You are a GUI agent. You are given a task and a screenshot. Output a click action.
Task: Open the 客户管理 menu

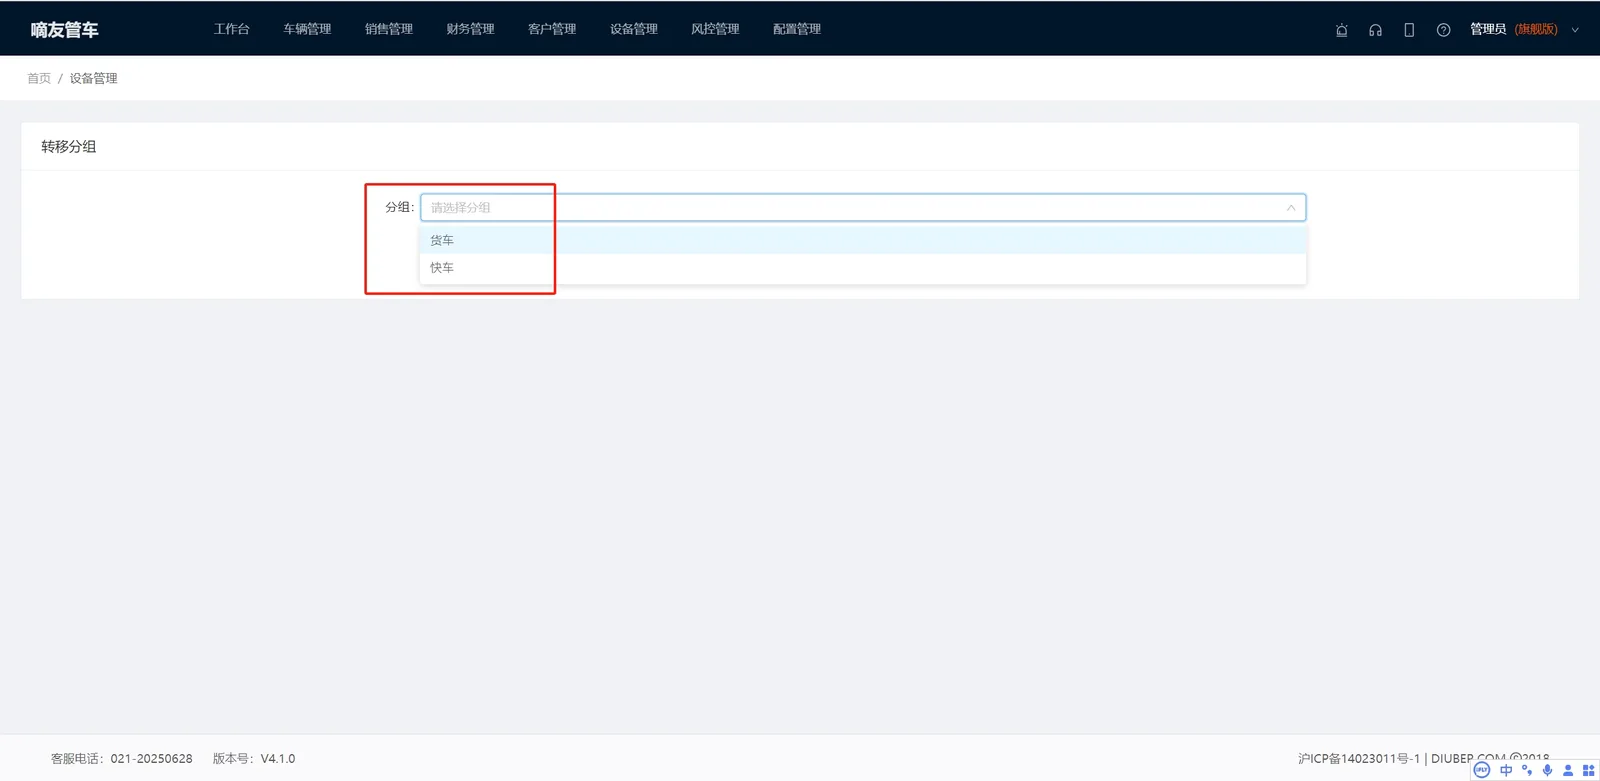[552, 29]
